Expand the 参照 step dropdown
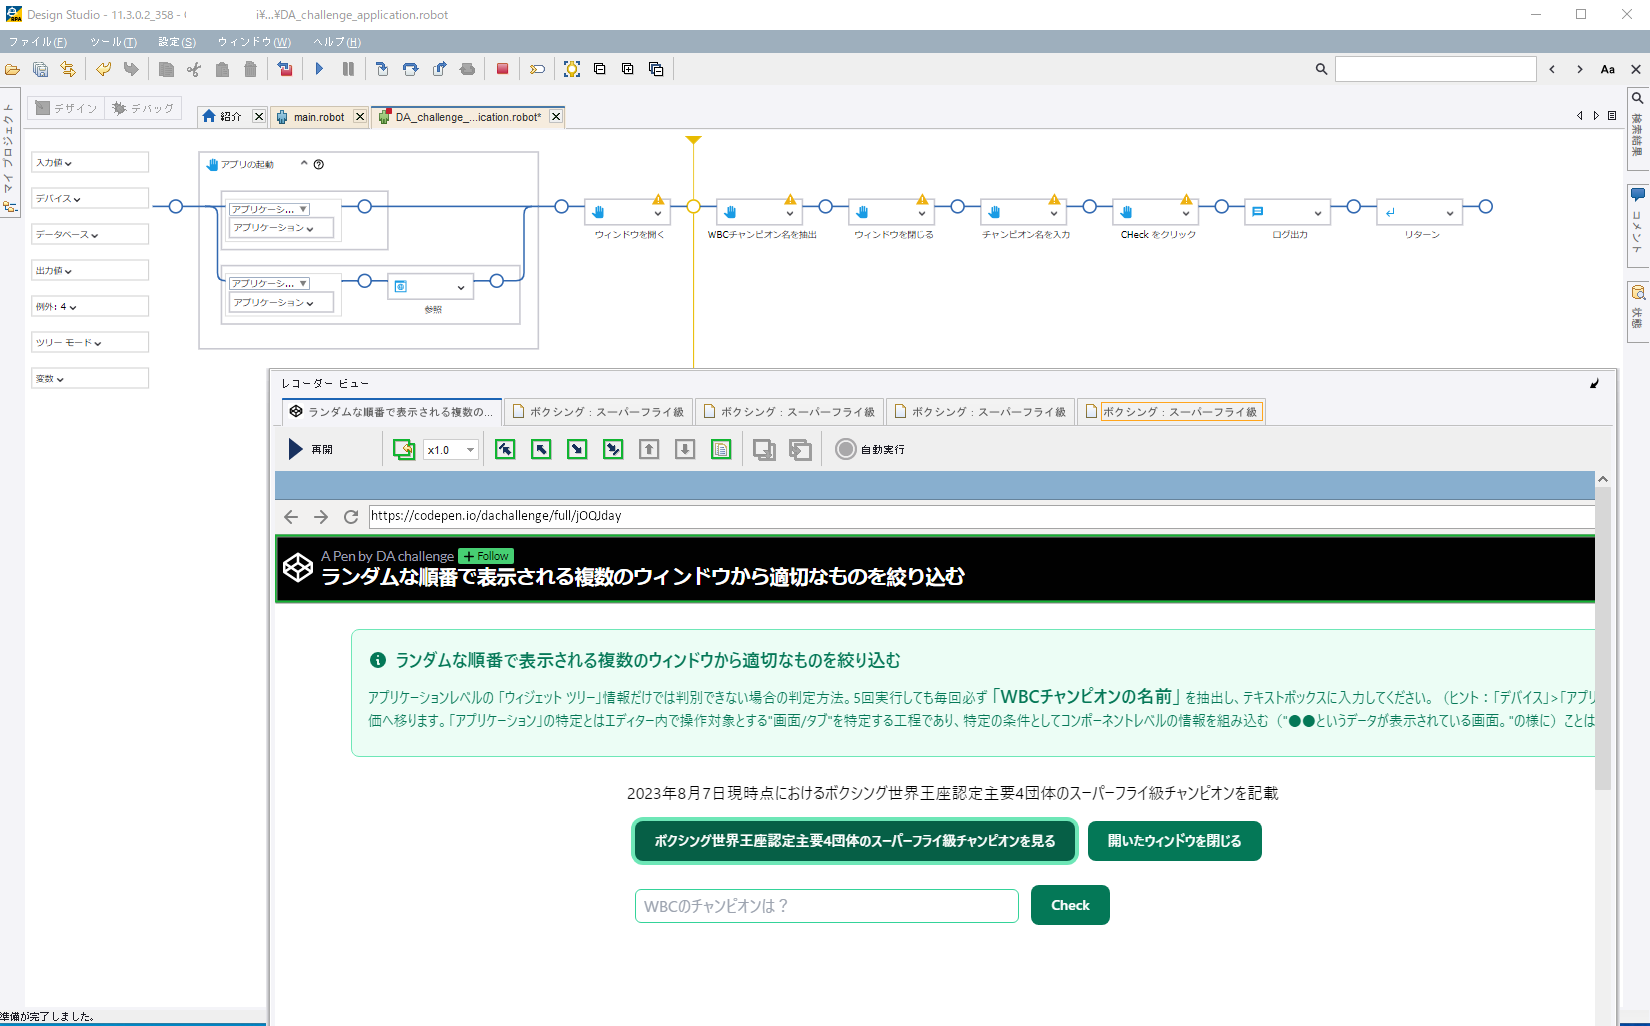This screenshot has height=1026, width=1650. tap(461, 288)
